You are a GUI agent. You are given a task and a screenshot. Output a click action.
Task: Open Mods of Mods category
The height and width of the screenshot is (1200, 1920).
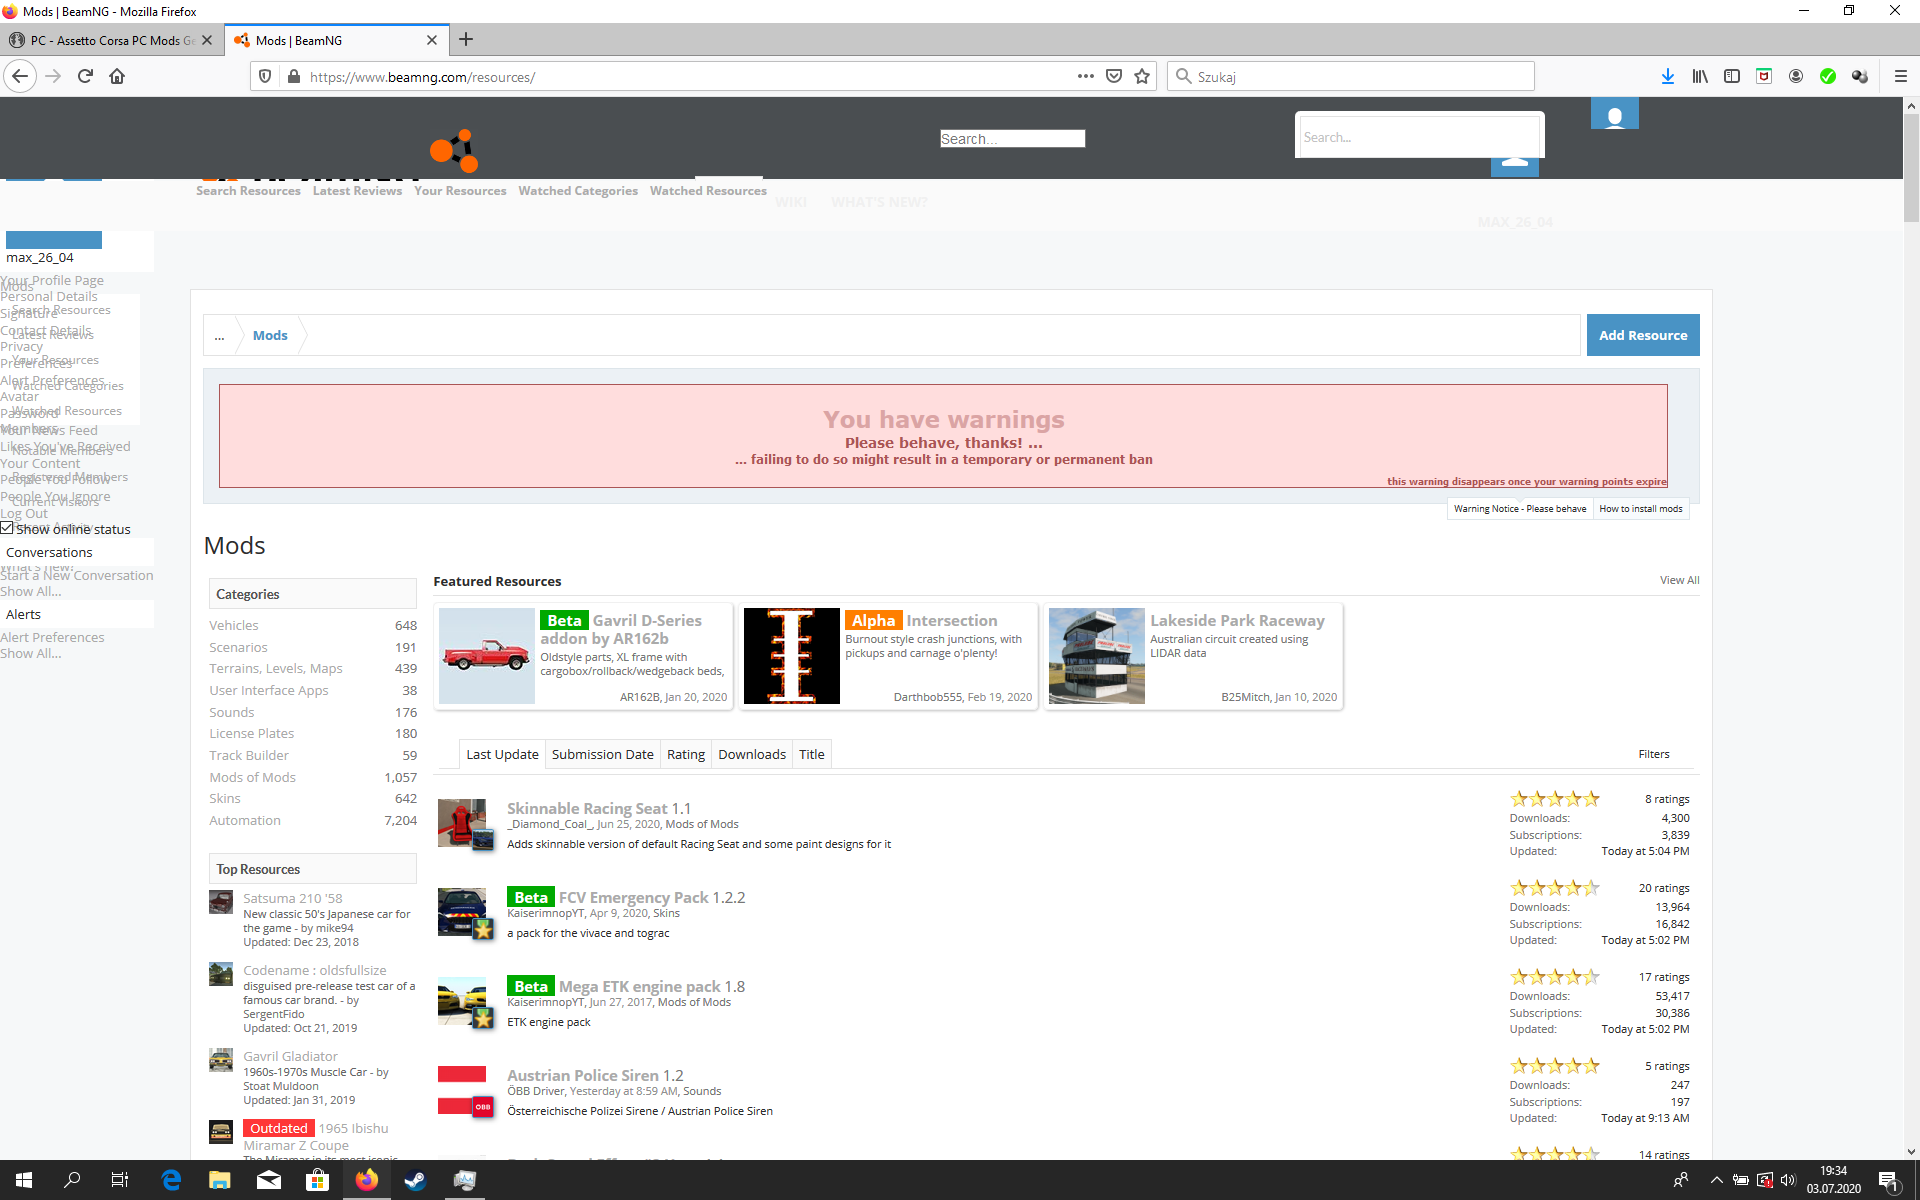pyautogui.click(x=252, y=777)
